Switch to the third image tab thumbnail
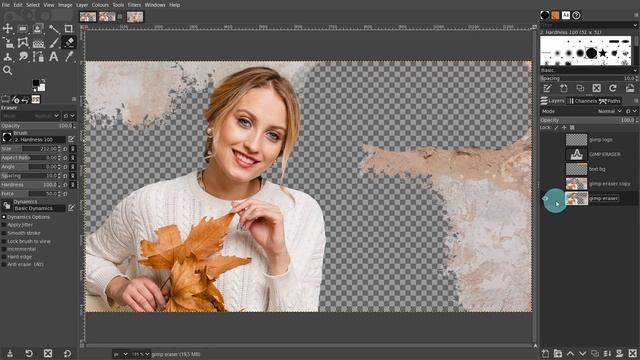640x360 pixels. click(x=135, y=17)
